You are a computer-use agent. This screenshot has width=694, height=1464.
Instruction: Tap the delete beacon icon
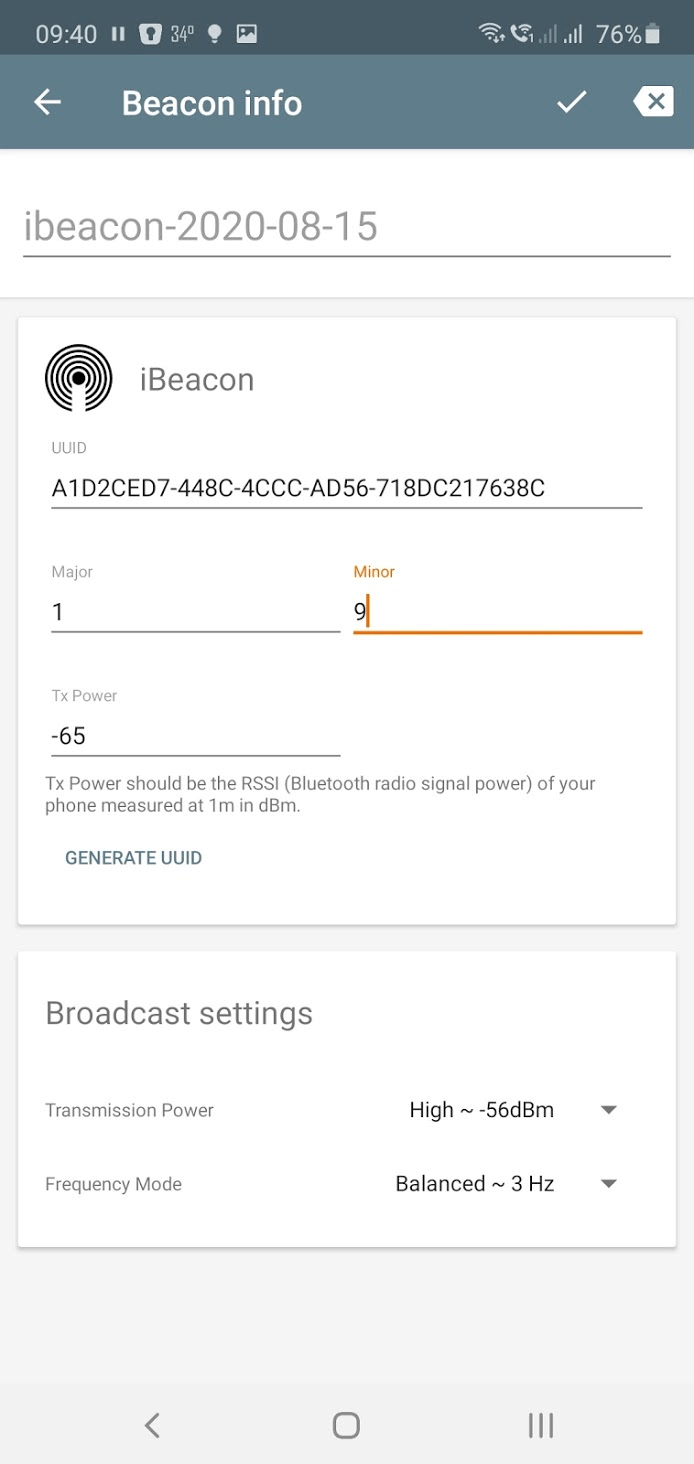[653, 102]
